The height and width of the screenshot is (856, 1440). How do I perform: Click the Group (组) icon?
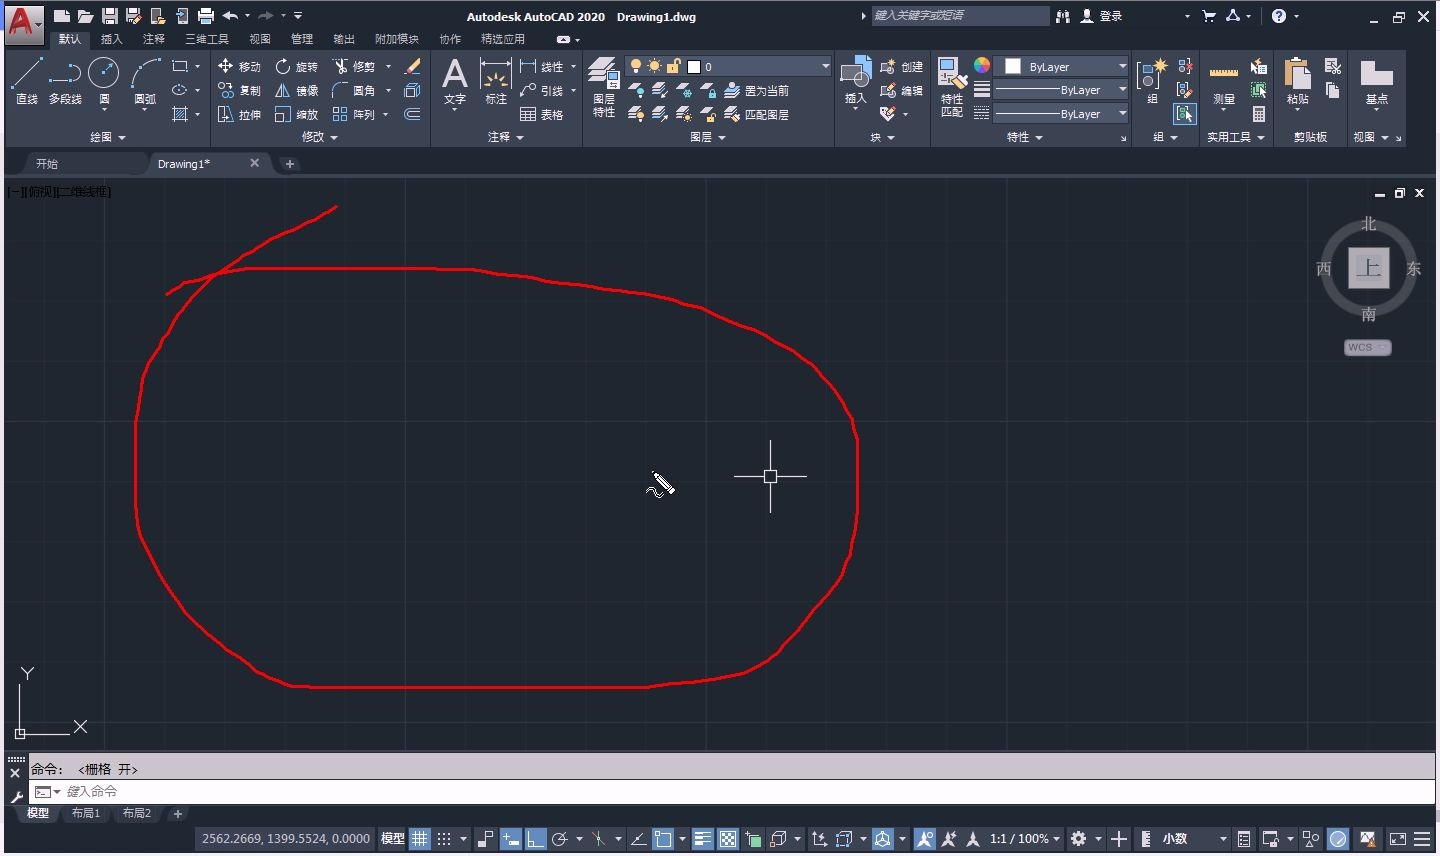(x=1152, y=81)
